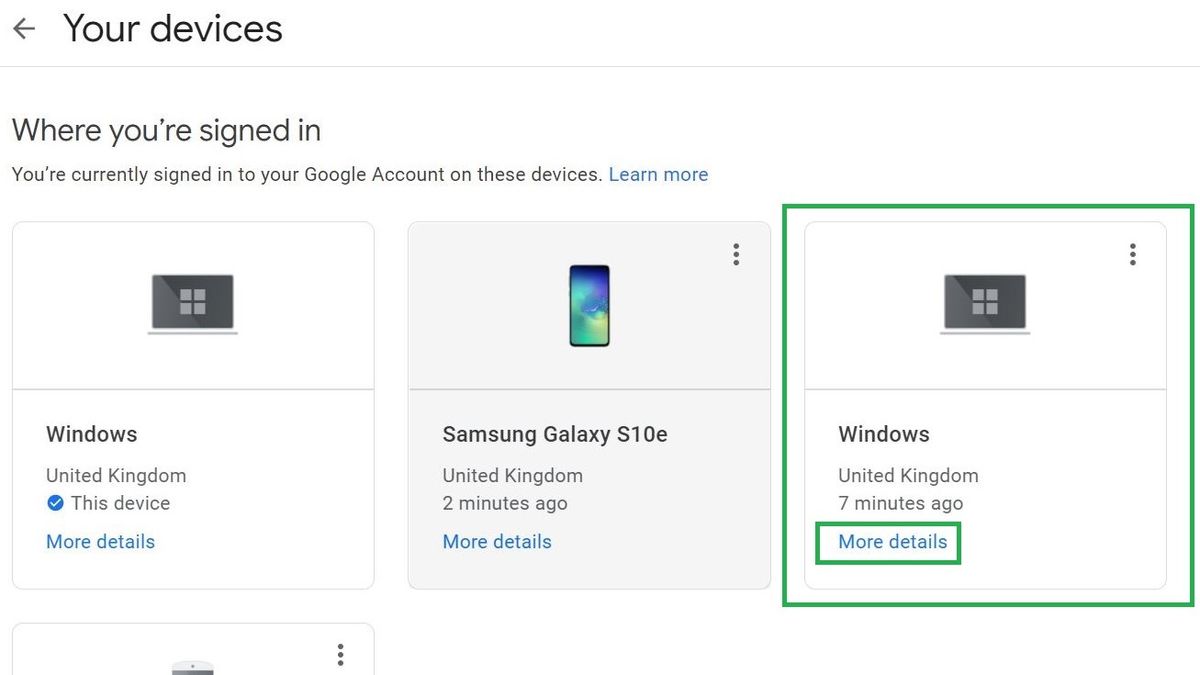Viewport: 1200px width, 675px height.
Task: Click the three-dot icon on highlighted Windows card
Action: (x=1132, y=254)
